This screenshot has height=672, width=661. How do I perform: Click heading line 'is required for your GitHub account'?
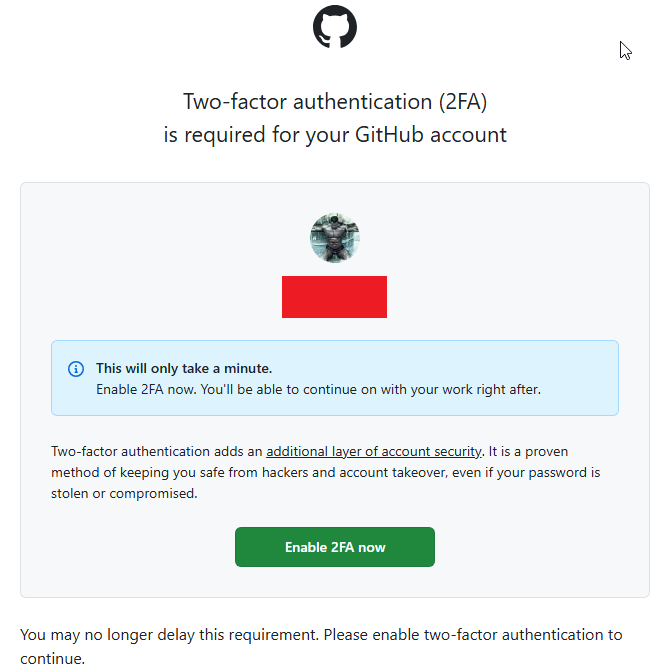click(x=335, y=135)
